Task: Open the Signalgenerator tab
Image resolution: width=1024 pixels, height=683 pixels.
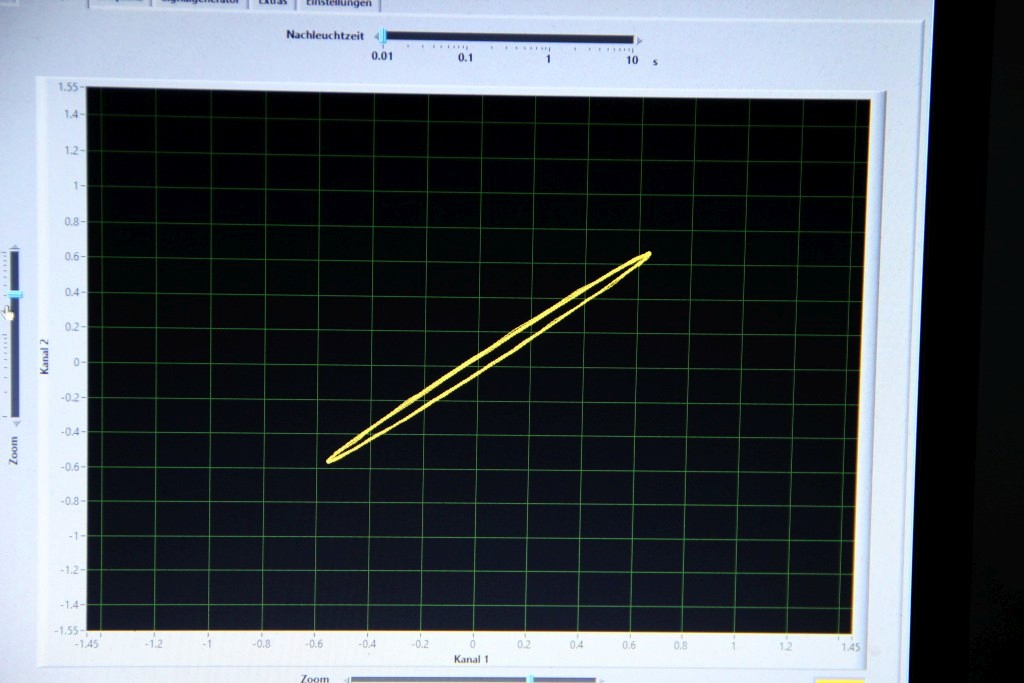Action: 197,4
